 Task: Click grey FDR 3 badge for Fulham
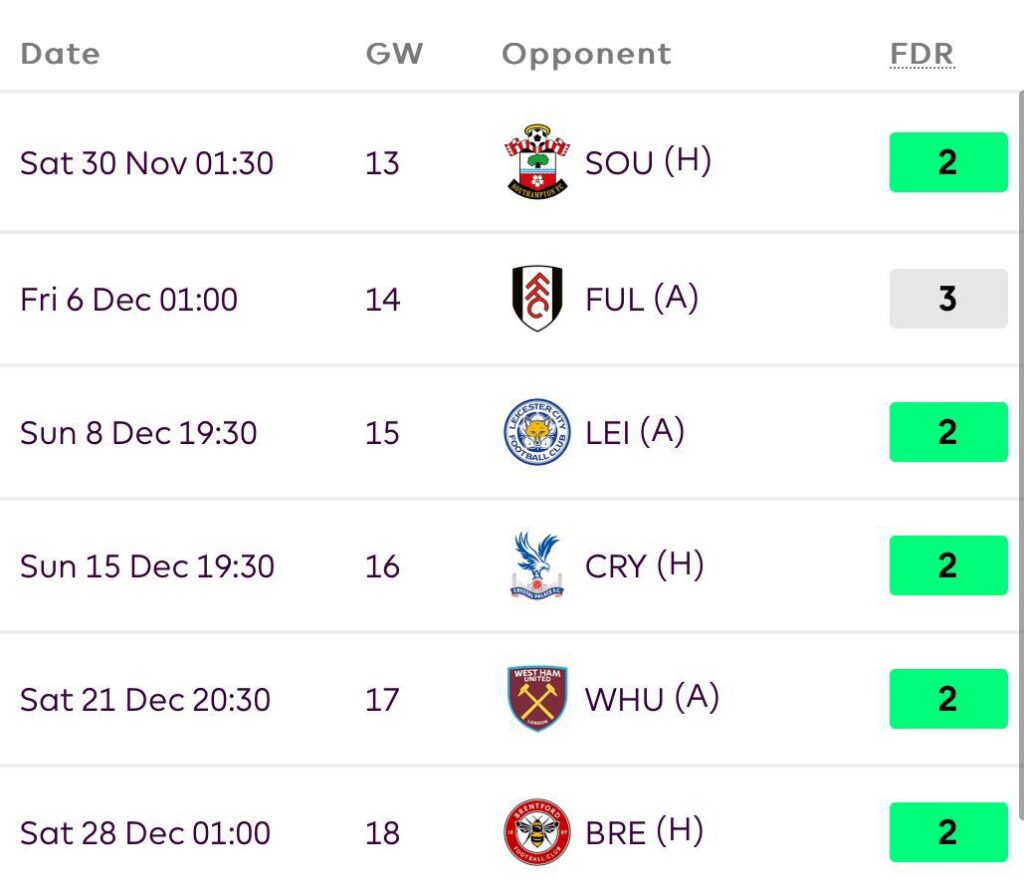(948, 298)
